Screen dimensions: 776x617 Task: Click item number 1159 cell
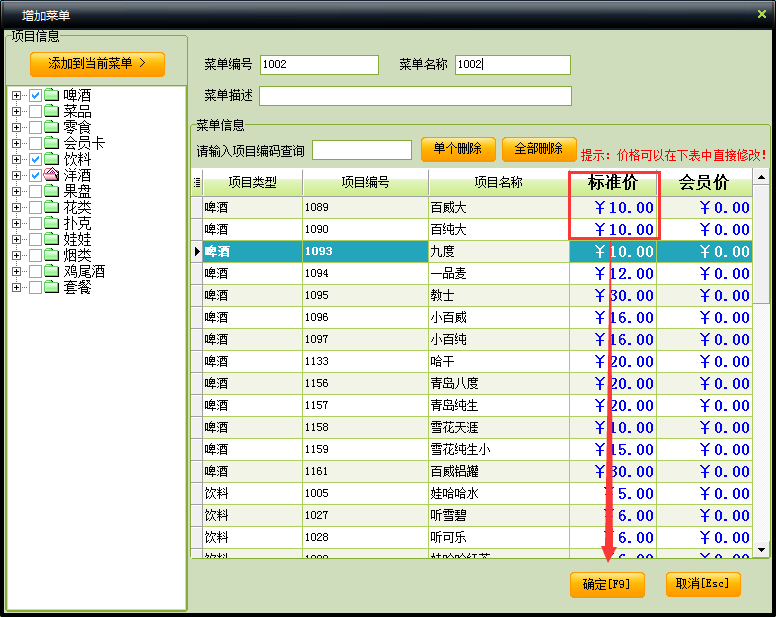point(365,449)
